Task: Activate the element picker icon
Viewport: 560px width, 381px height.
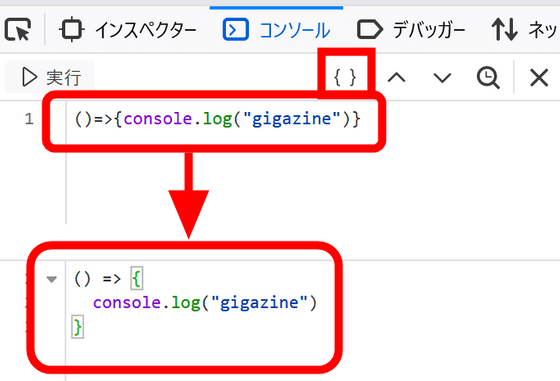Action: coord(18,29)
